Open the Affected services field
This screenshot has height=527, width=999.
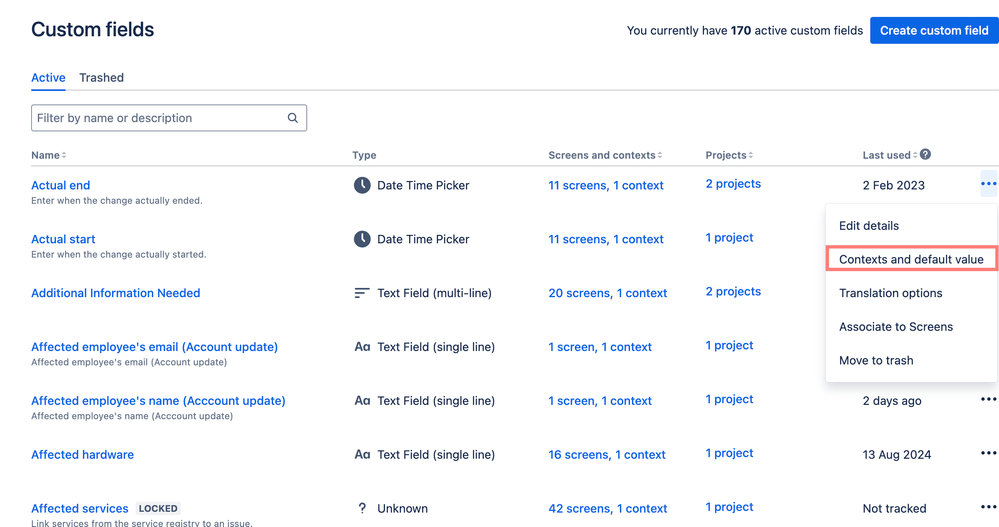[x=80, y=509]
